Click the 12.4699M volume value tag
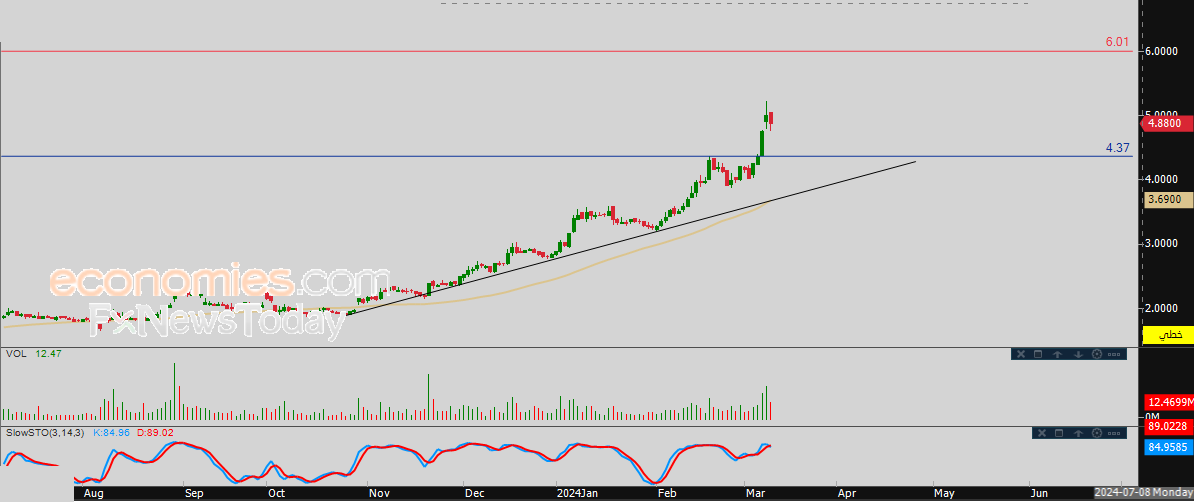Image resolution: width=1194 pixels, height=502 pixels. tap(1168, 401)
